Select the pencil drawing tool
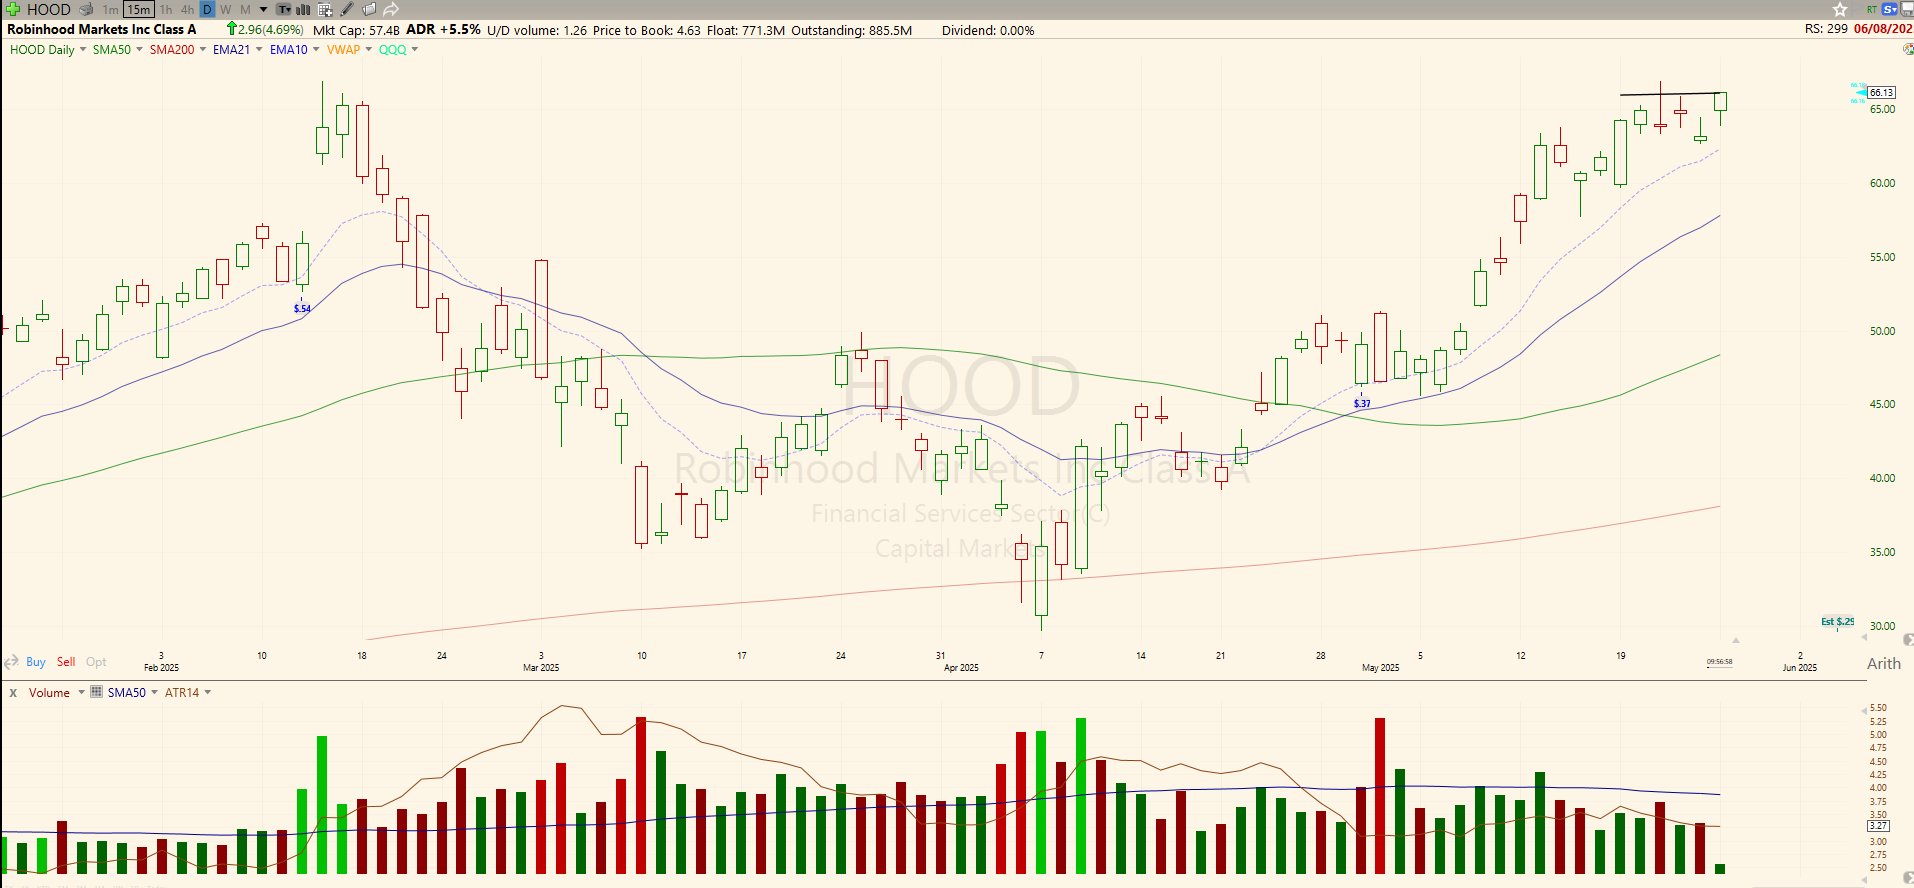Viewport: 1914px width, 888px height. [x=347, y=9]
